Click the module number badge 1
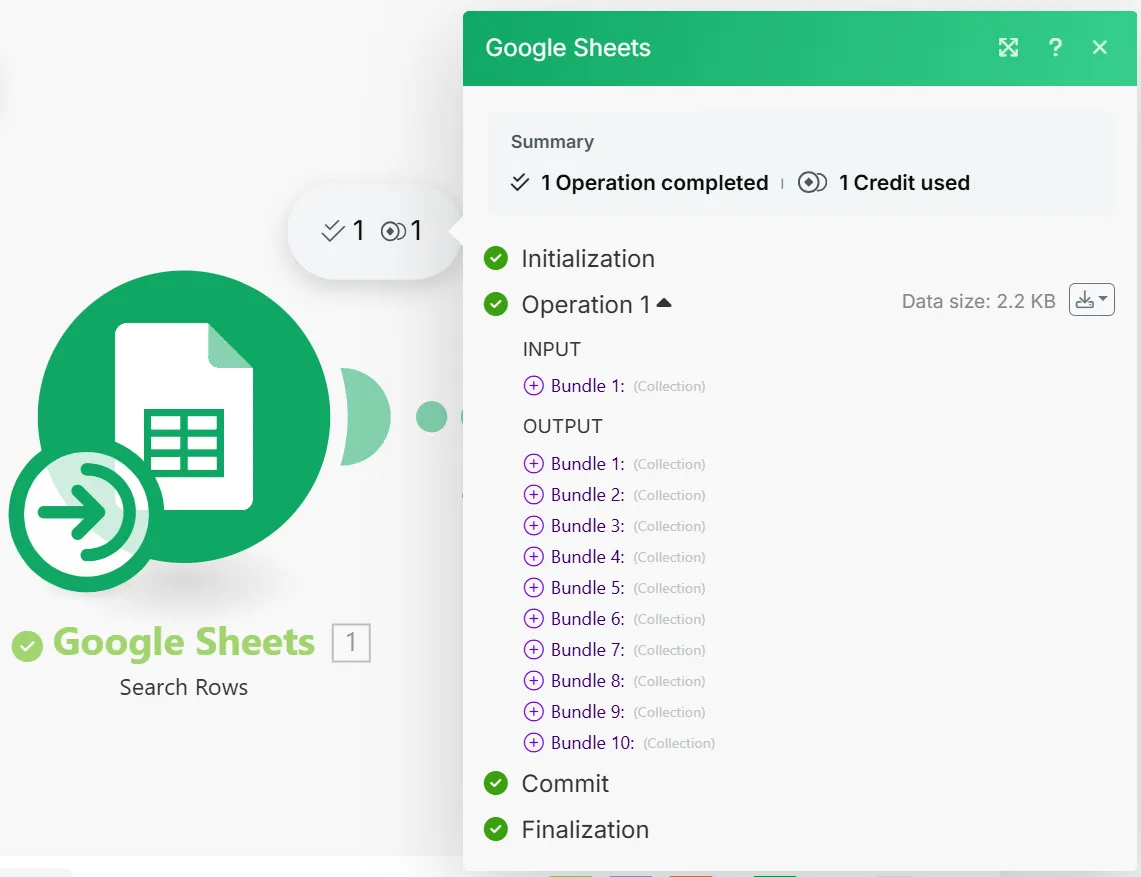The image size is (1141, 877). (x=351, y=643)
